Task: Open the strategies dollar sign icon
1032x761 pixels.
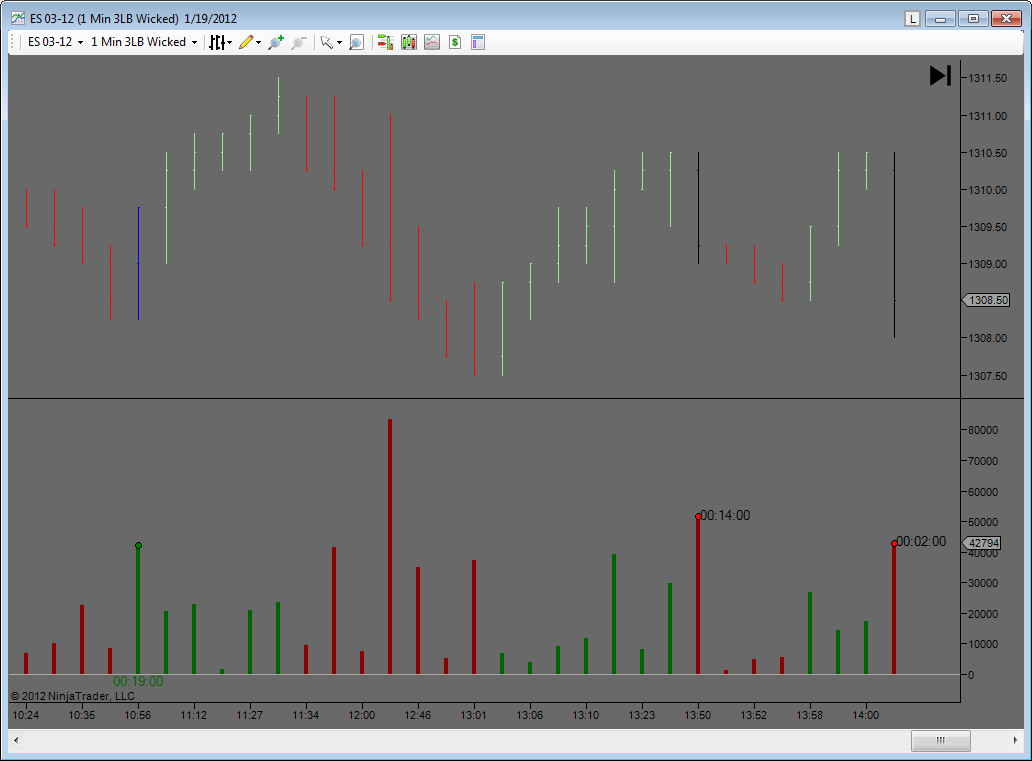Action: pyautogui.click(x=455, y=43)
